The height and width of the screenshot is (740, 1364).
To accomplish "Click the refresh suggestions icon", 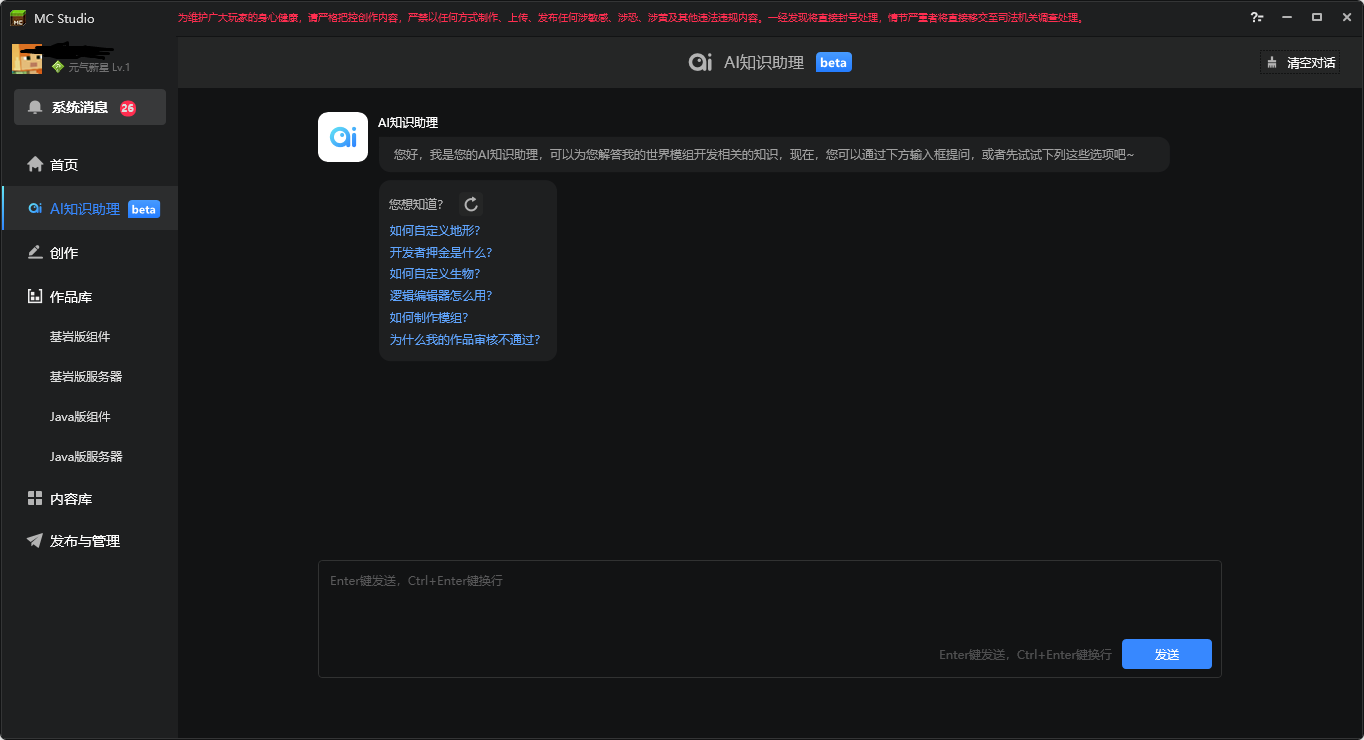I will point(471,204).
